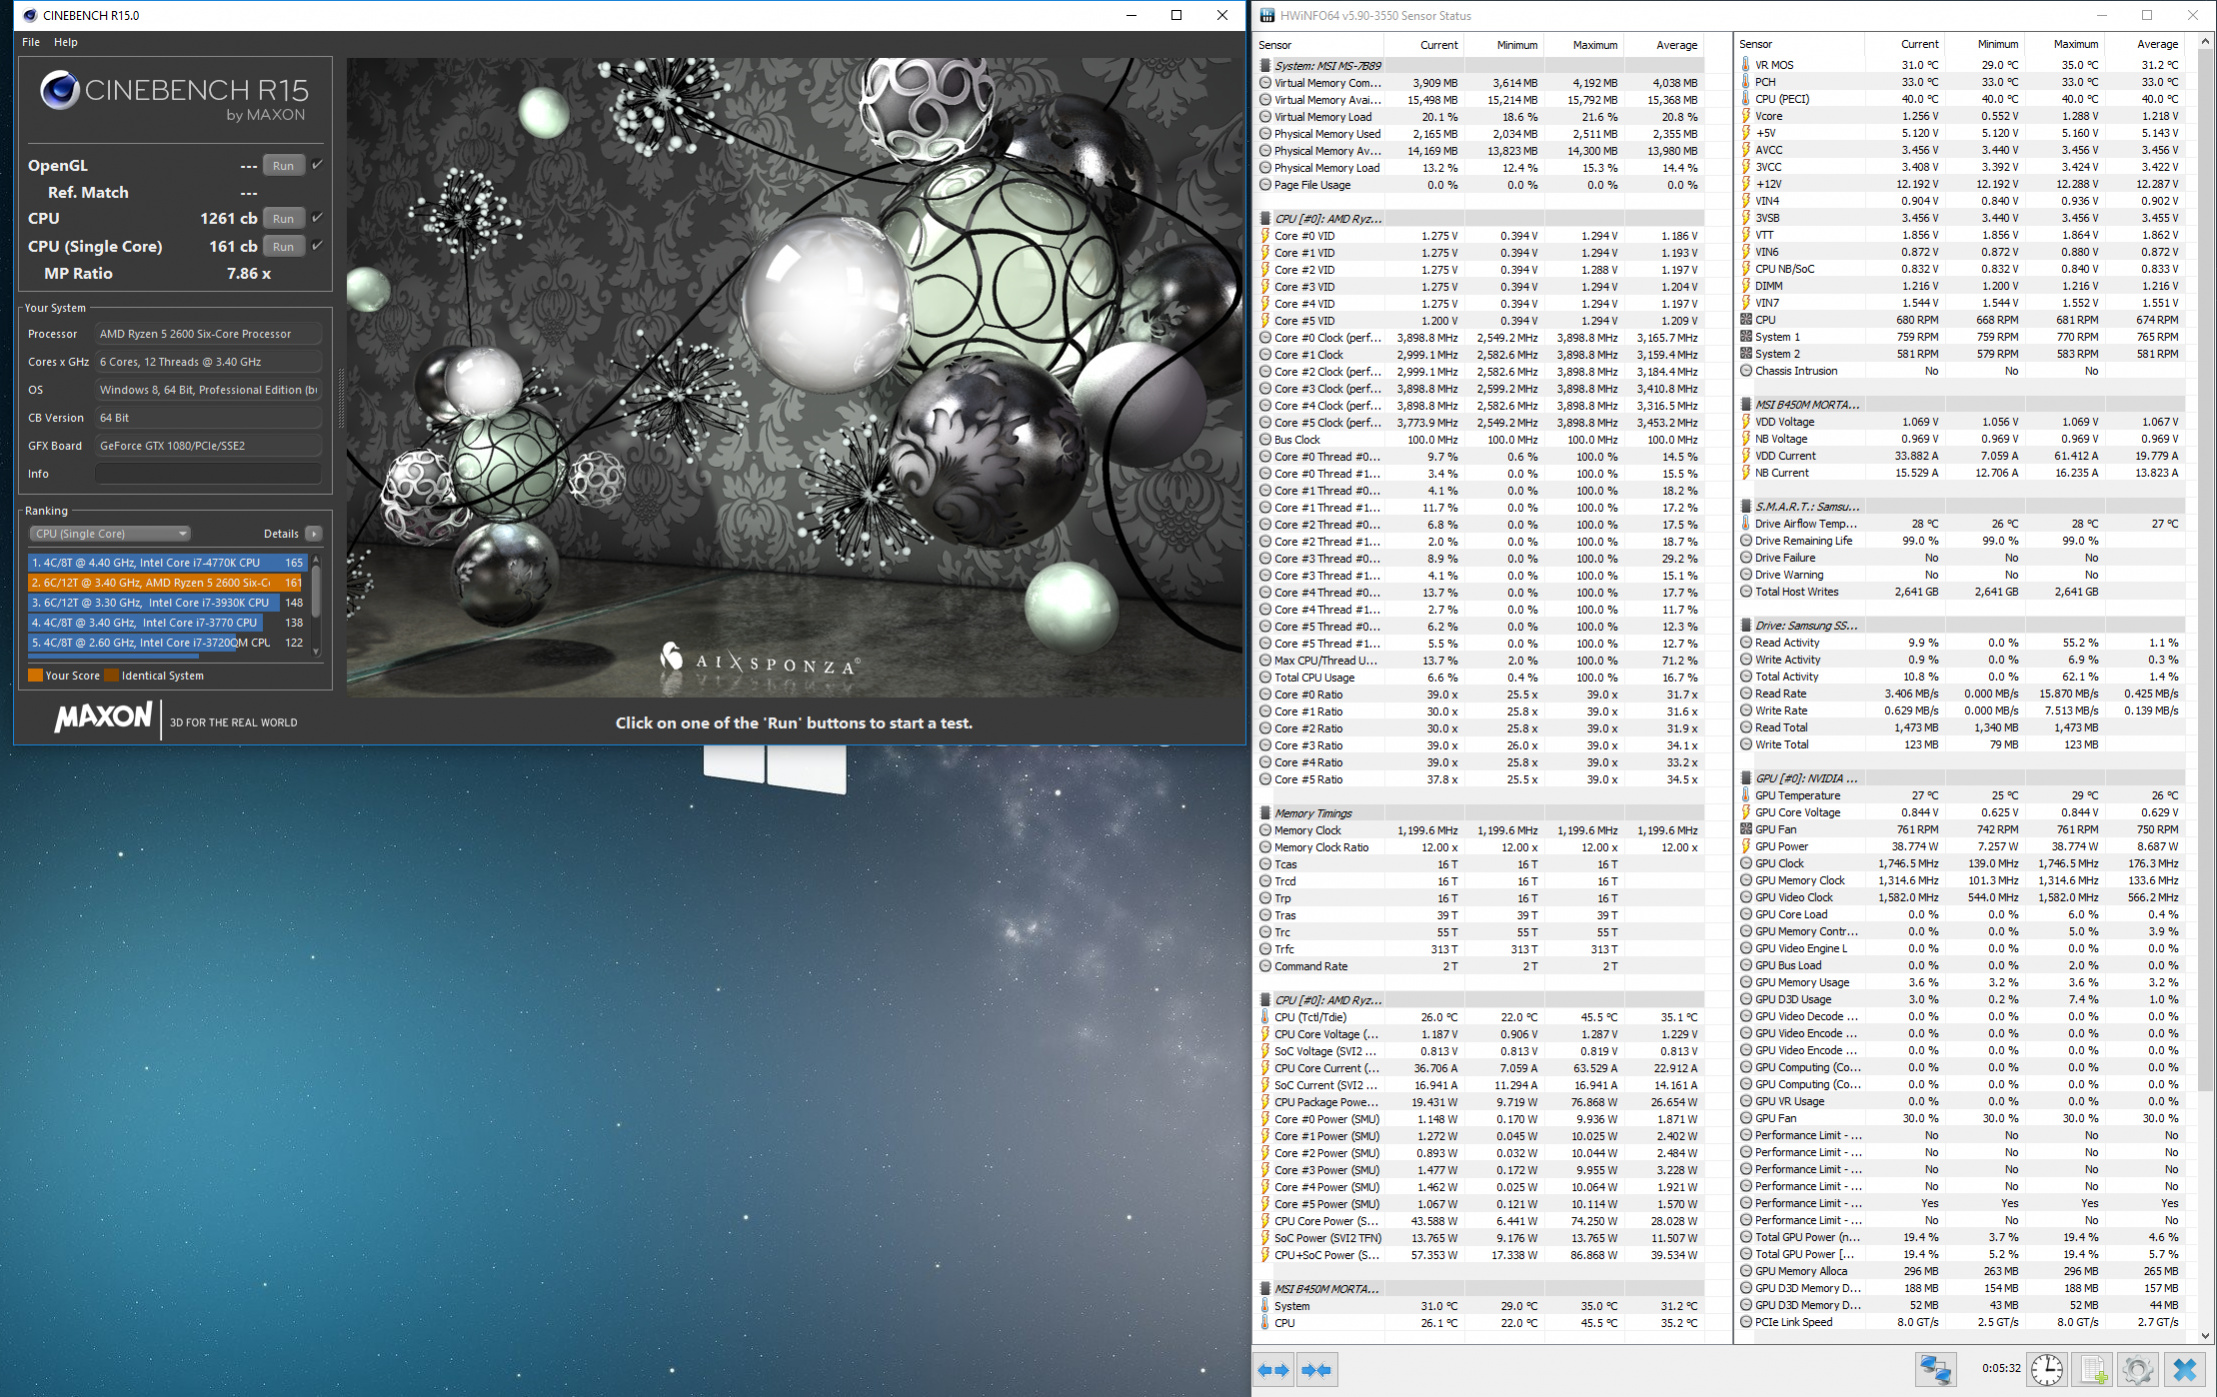The height and width of the screenshot is (1397, 2217).
Task: Select the PCIe Link Speed sensor row
Action: point(1961,1322)
